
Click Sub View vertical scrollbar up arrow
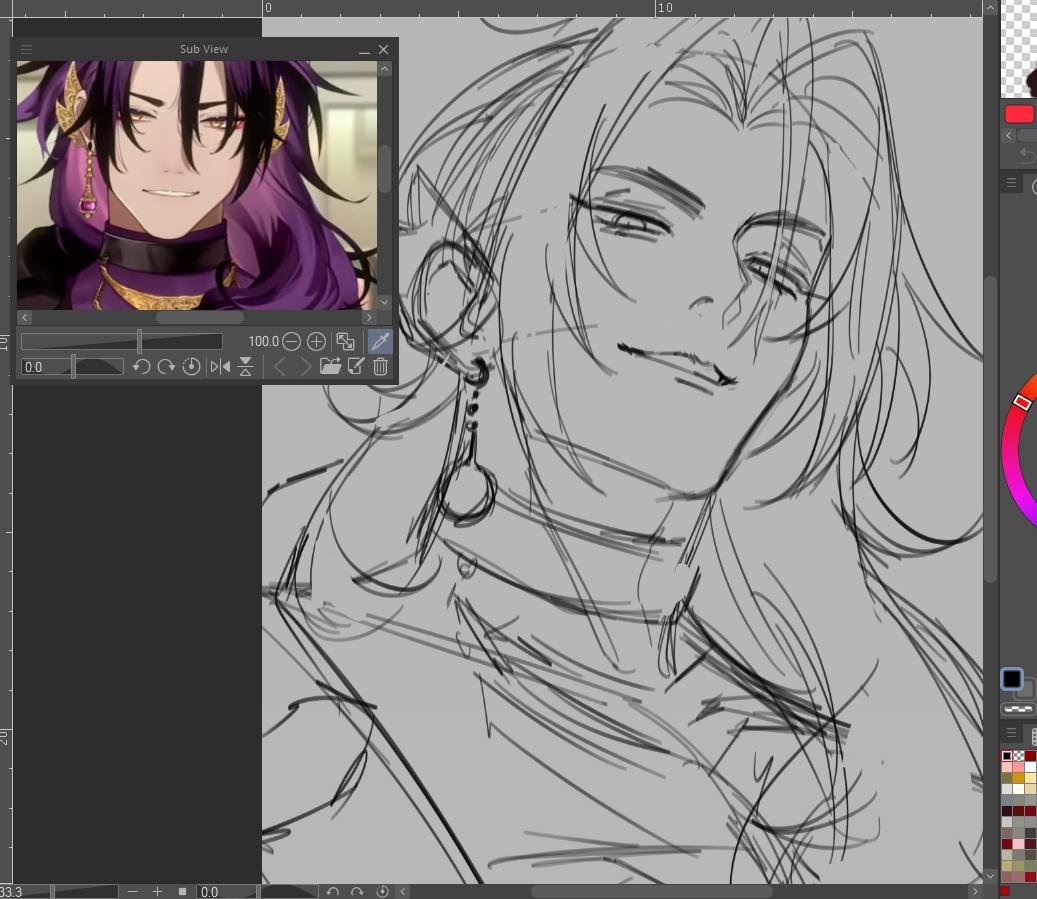[x=385, y=69]
